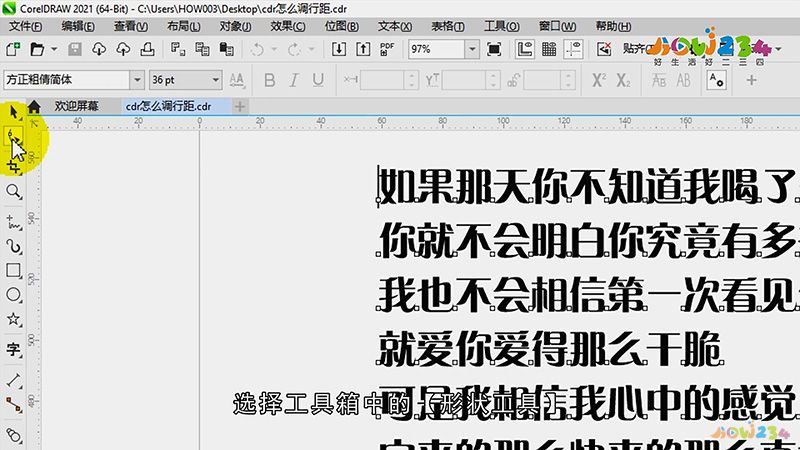
Task: Open the 文件(F) menu
Action: [x=26, y=26]
